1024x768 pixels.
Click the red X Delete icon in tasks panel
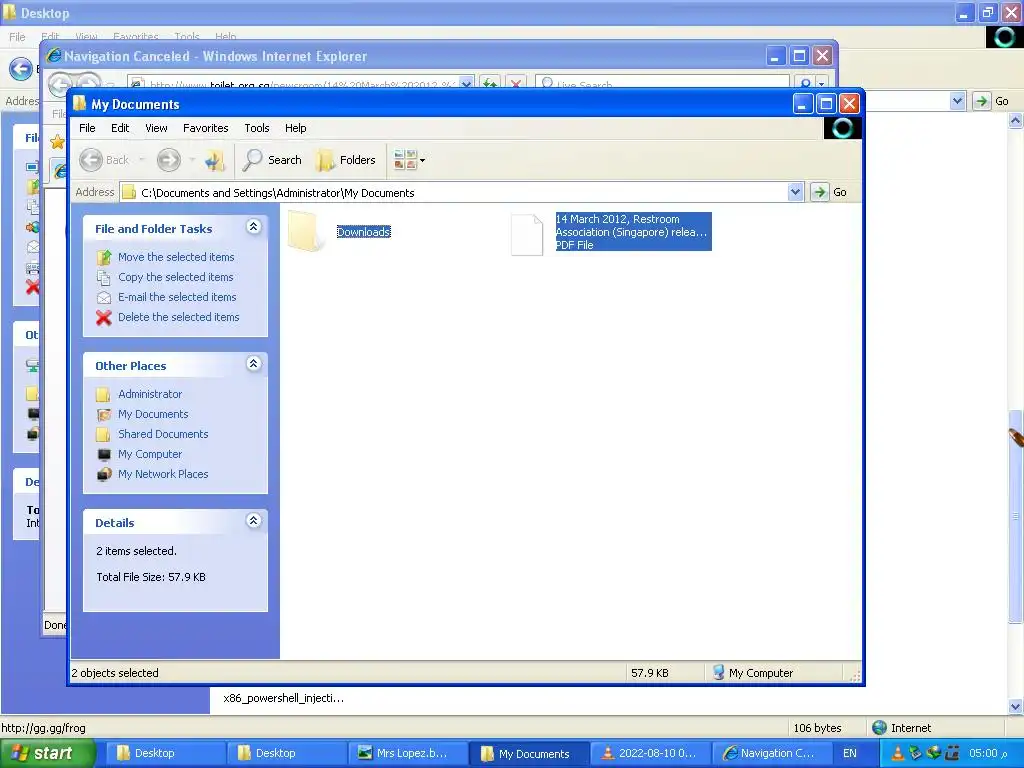(x=104, y=318)
